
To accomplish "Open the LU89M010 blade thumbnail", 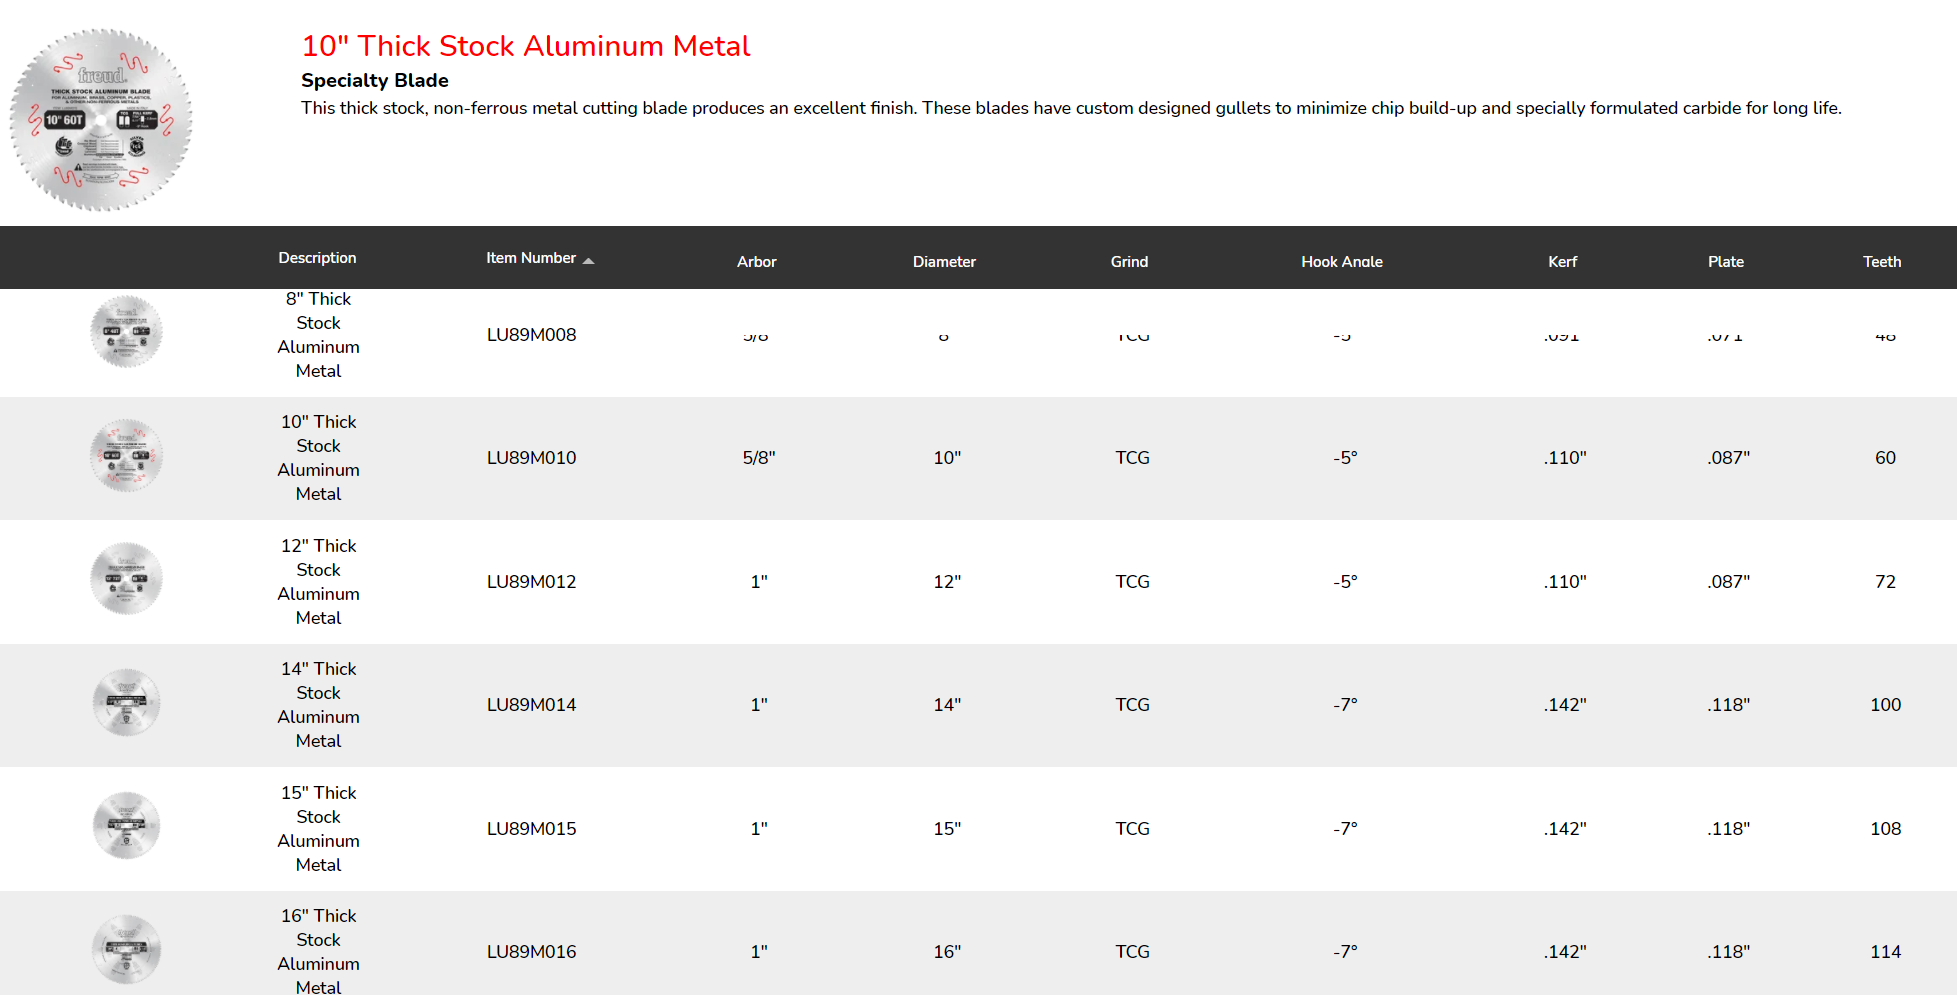I will [126, 456].
